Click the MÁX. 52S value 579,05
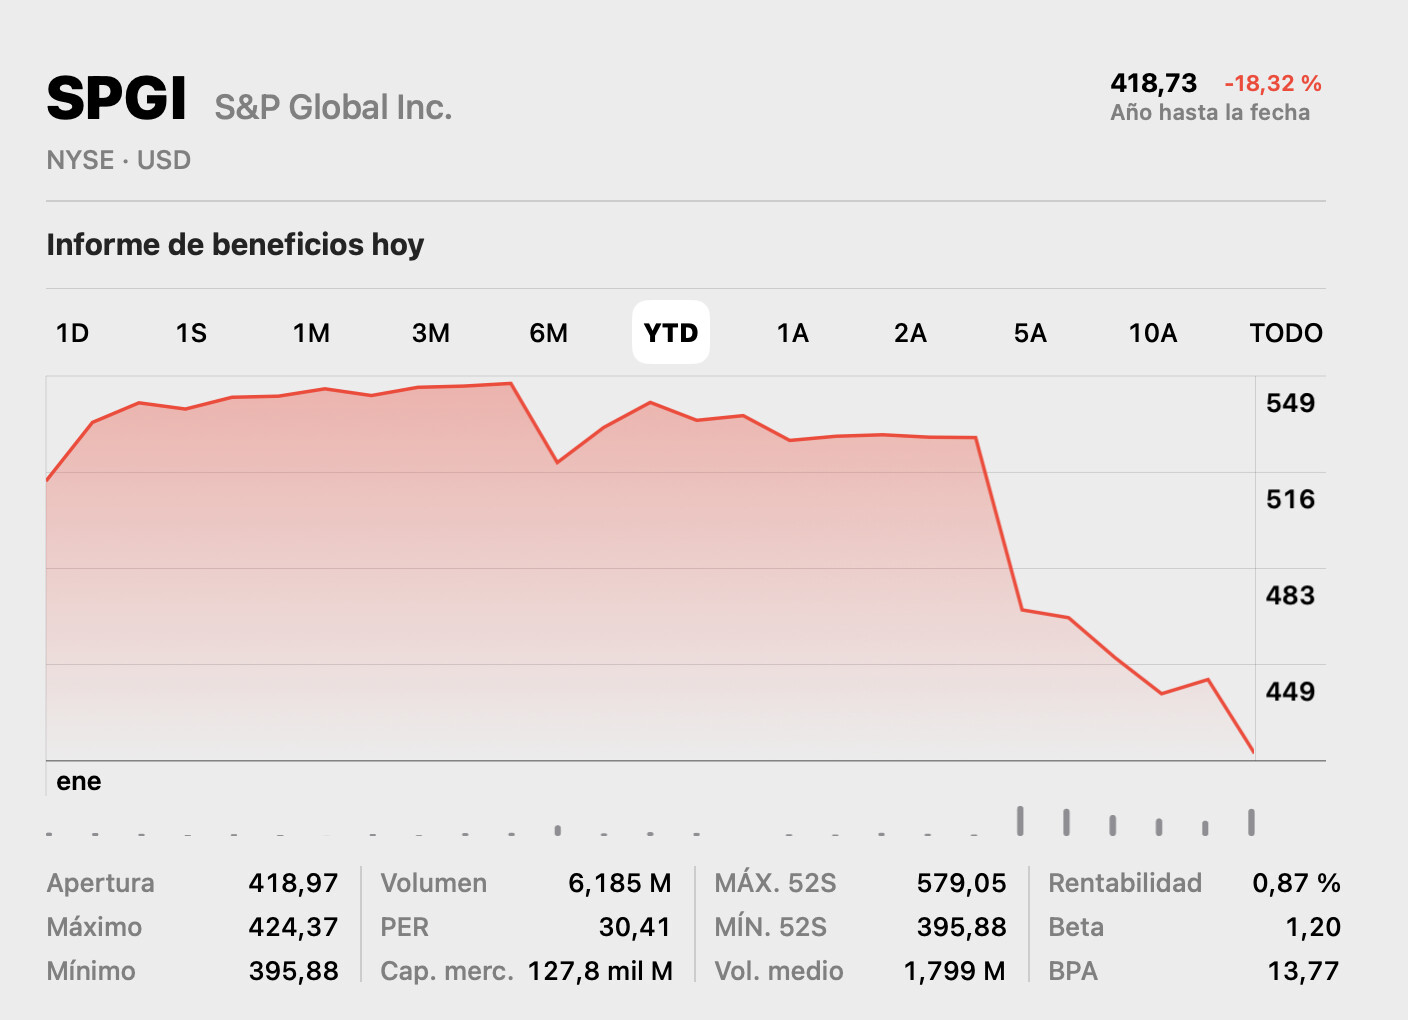1408x1020 pixels. (x=961, y=883)
